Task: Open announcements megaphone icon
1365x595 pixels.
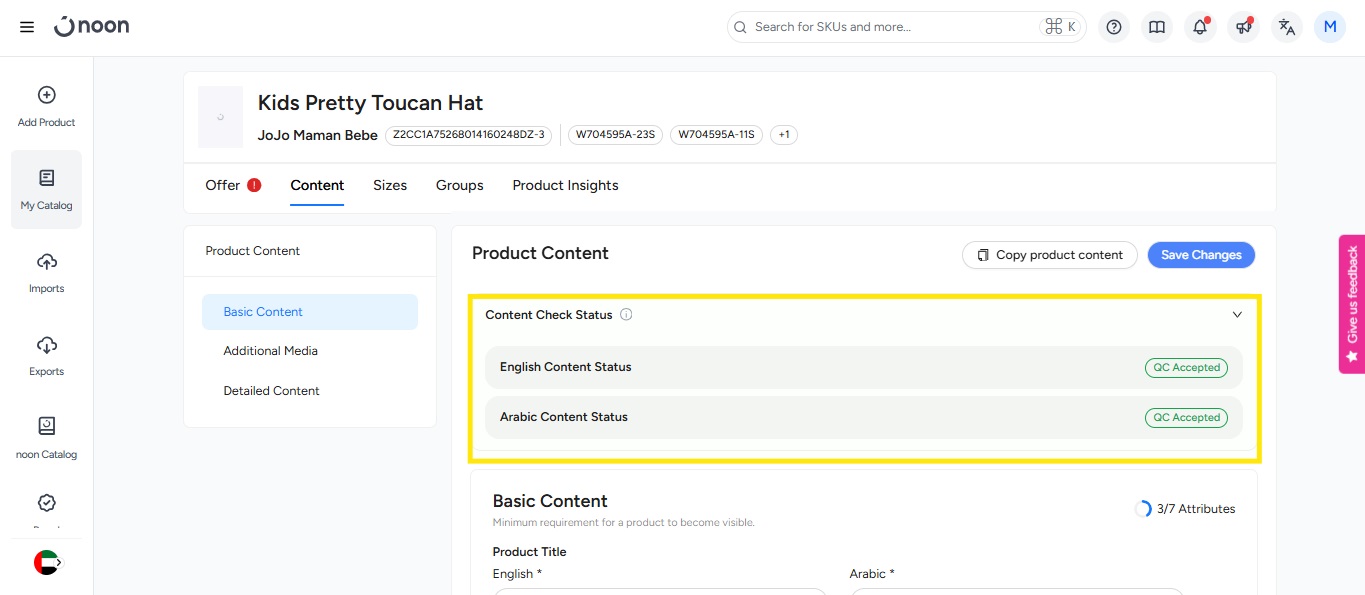Action: (1243, 27)
